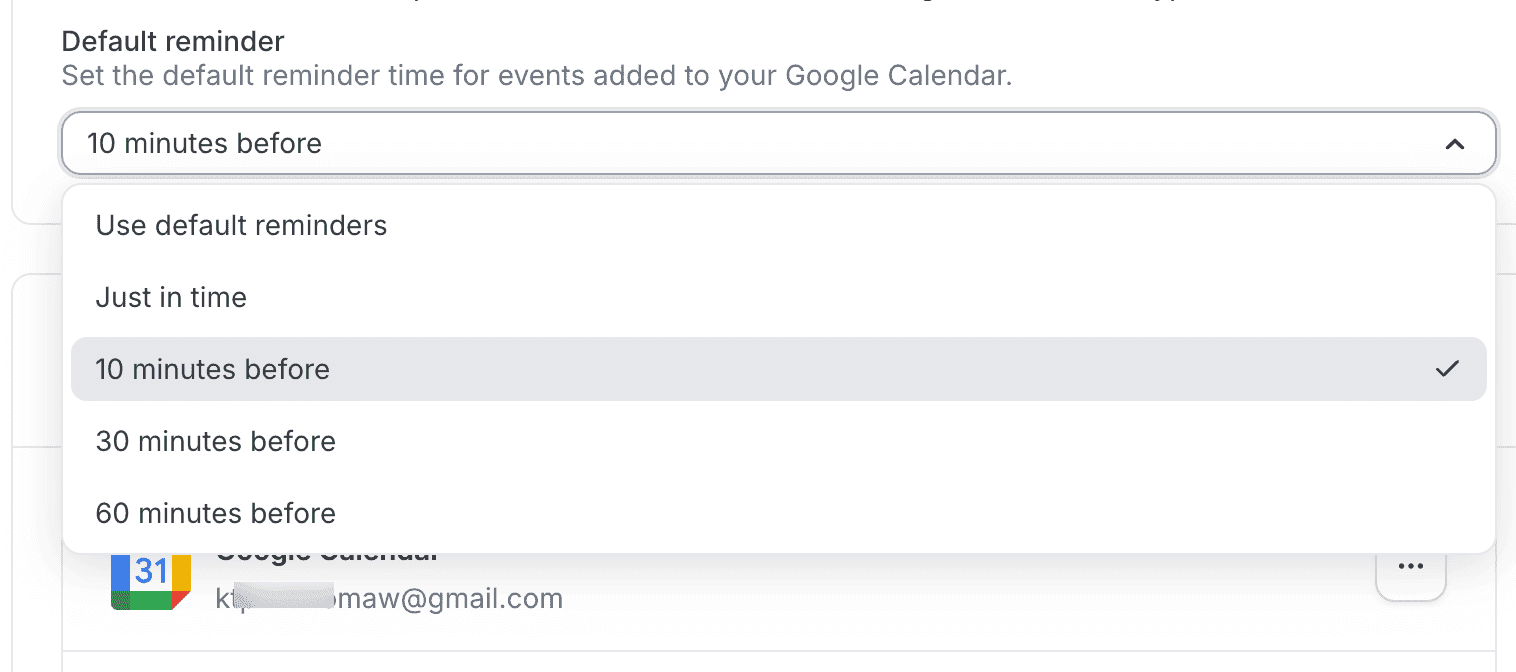
Task: Open the ellipsis options menu for Google Calendar
Action: click(x=1410, y=566)
